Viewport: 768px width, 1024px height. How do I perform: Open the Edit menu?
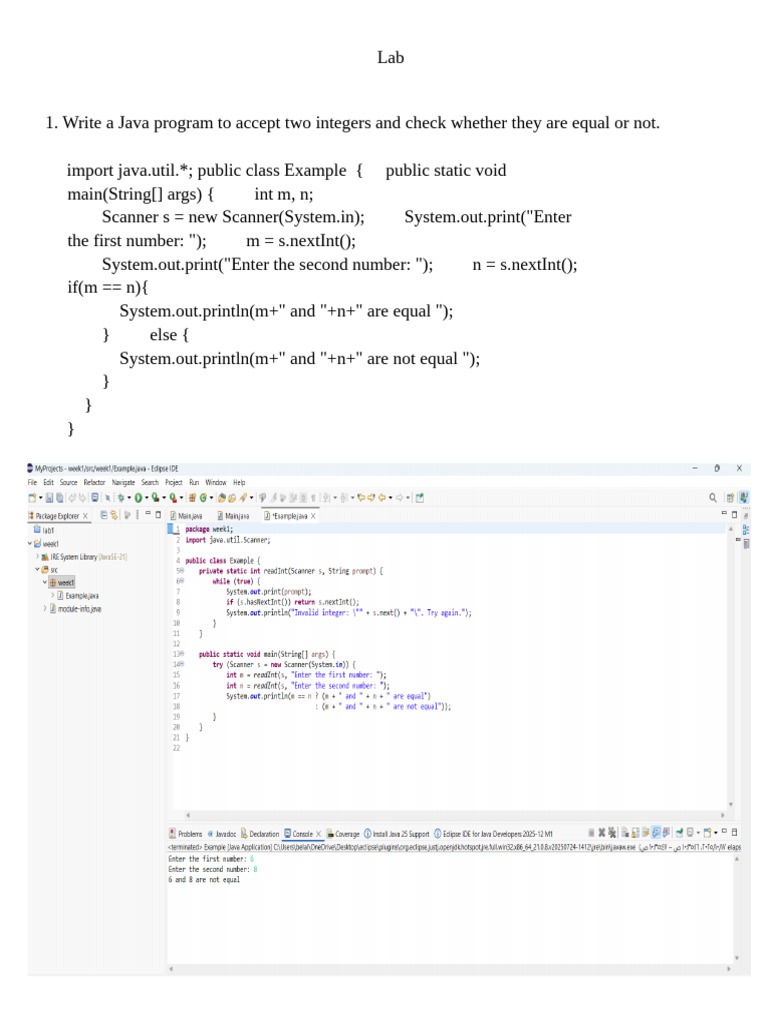[x=48, y=483]
